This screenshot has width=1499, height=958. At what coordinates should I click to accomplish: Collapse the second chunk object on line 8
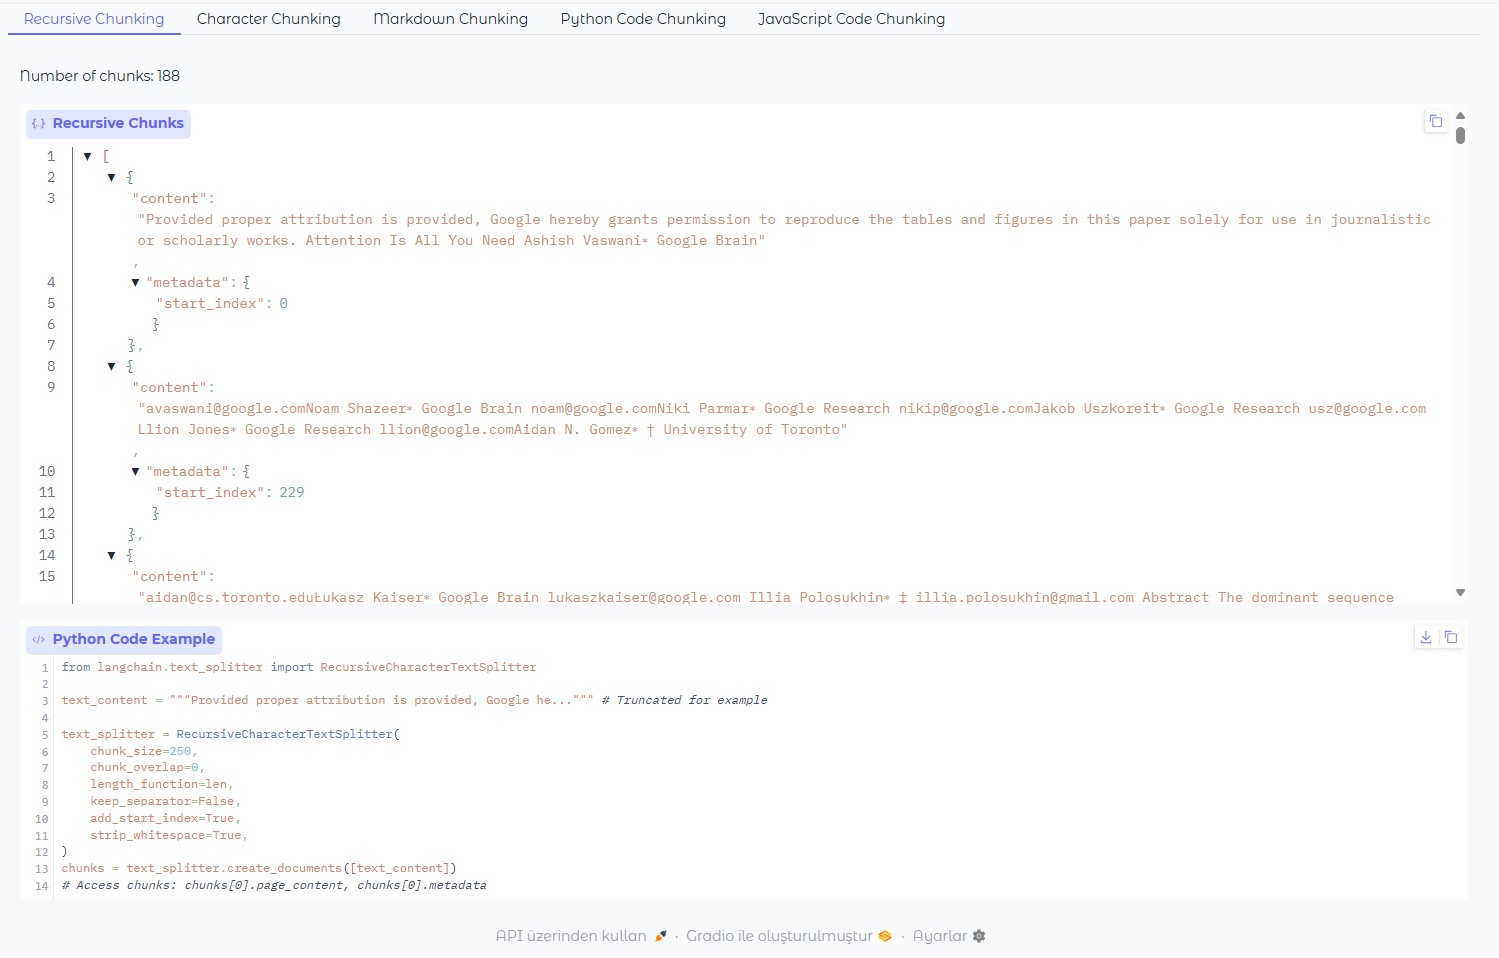(x=112, y=366)
